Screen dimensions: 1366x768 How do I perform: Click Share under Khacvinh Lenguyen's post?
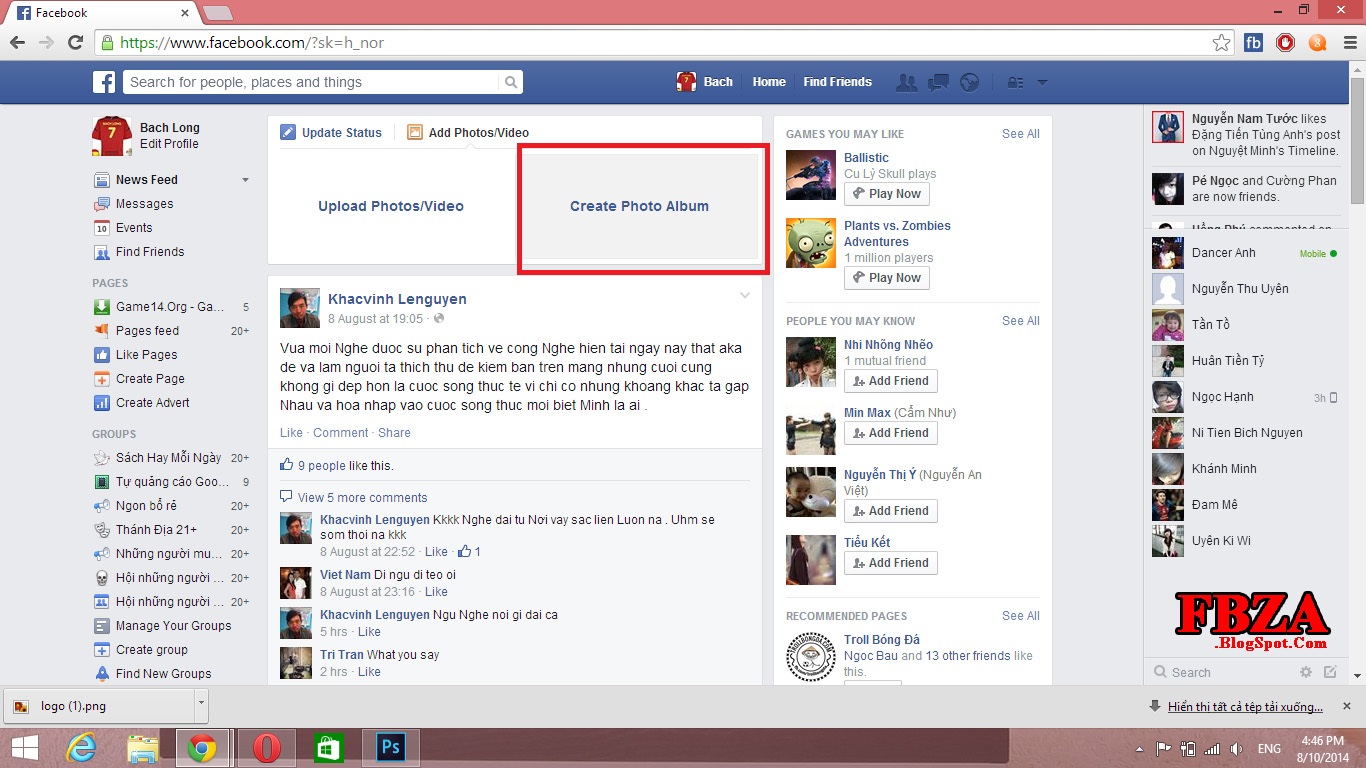394,433
